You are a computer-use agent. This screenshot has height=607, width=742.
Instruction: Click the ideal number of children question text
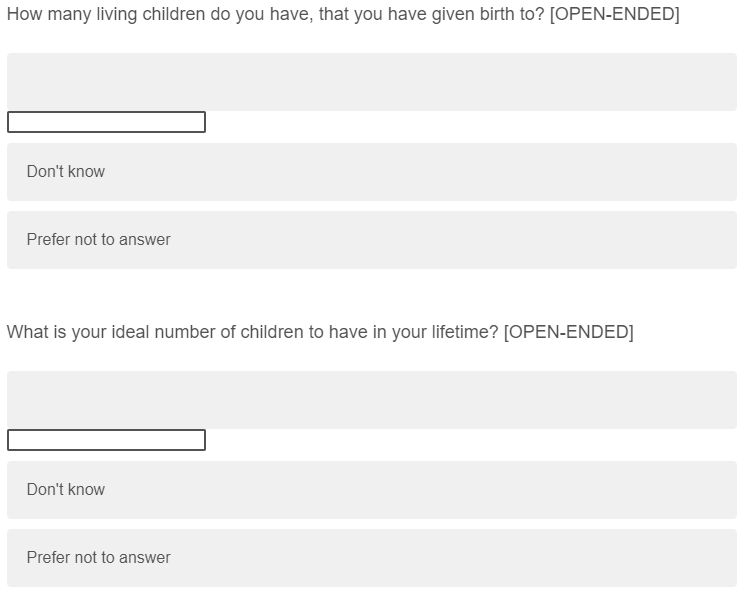(x=252, y=332)
